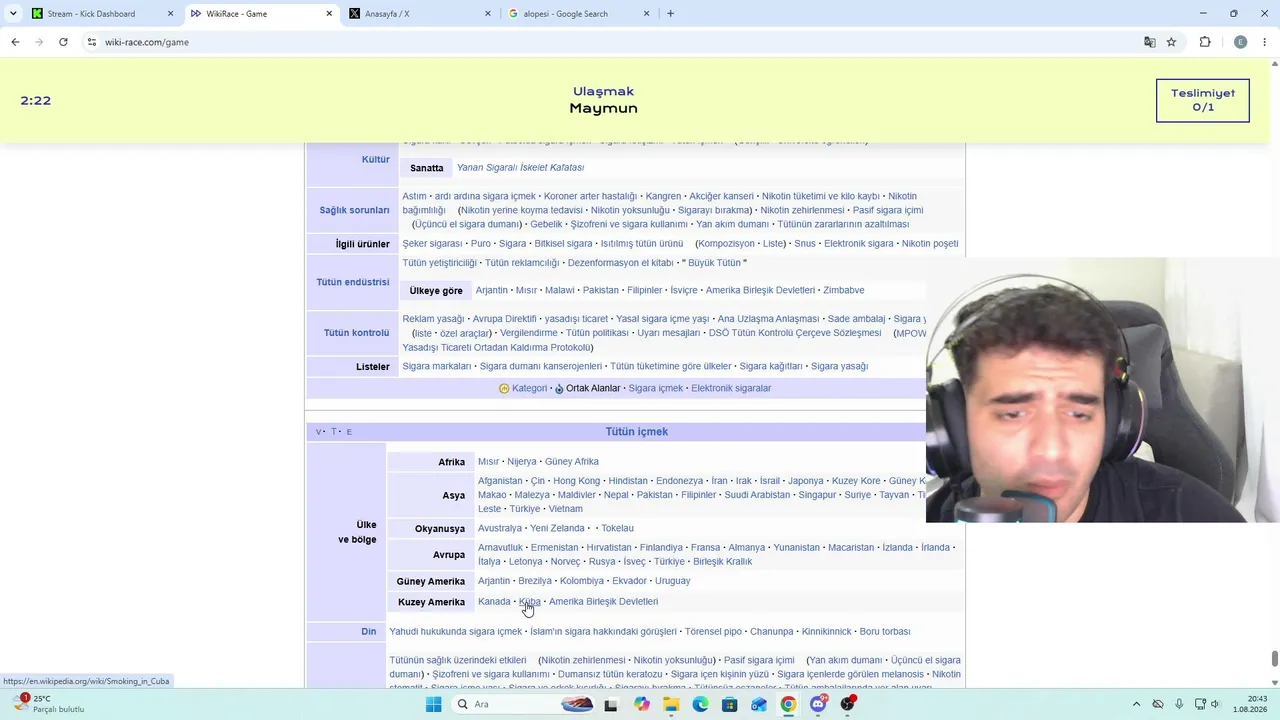Select the WikiRace - Game tab
This screenshot has width=1280, height=720.
click(262, 14)
